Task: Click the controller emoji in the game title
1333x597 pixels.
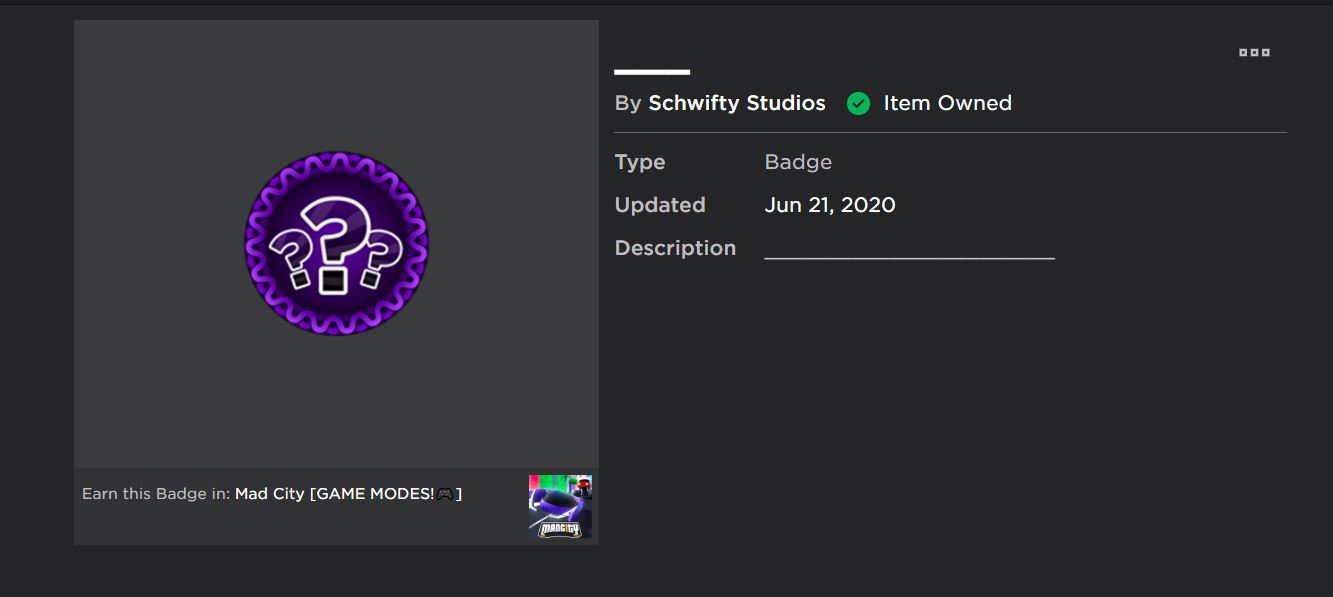Action: pyautogui.click(x=445, y=494)
